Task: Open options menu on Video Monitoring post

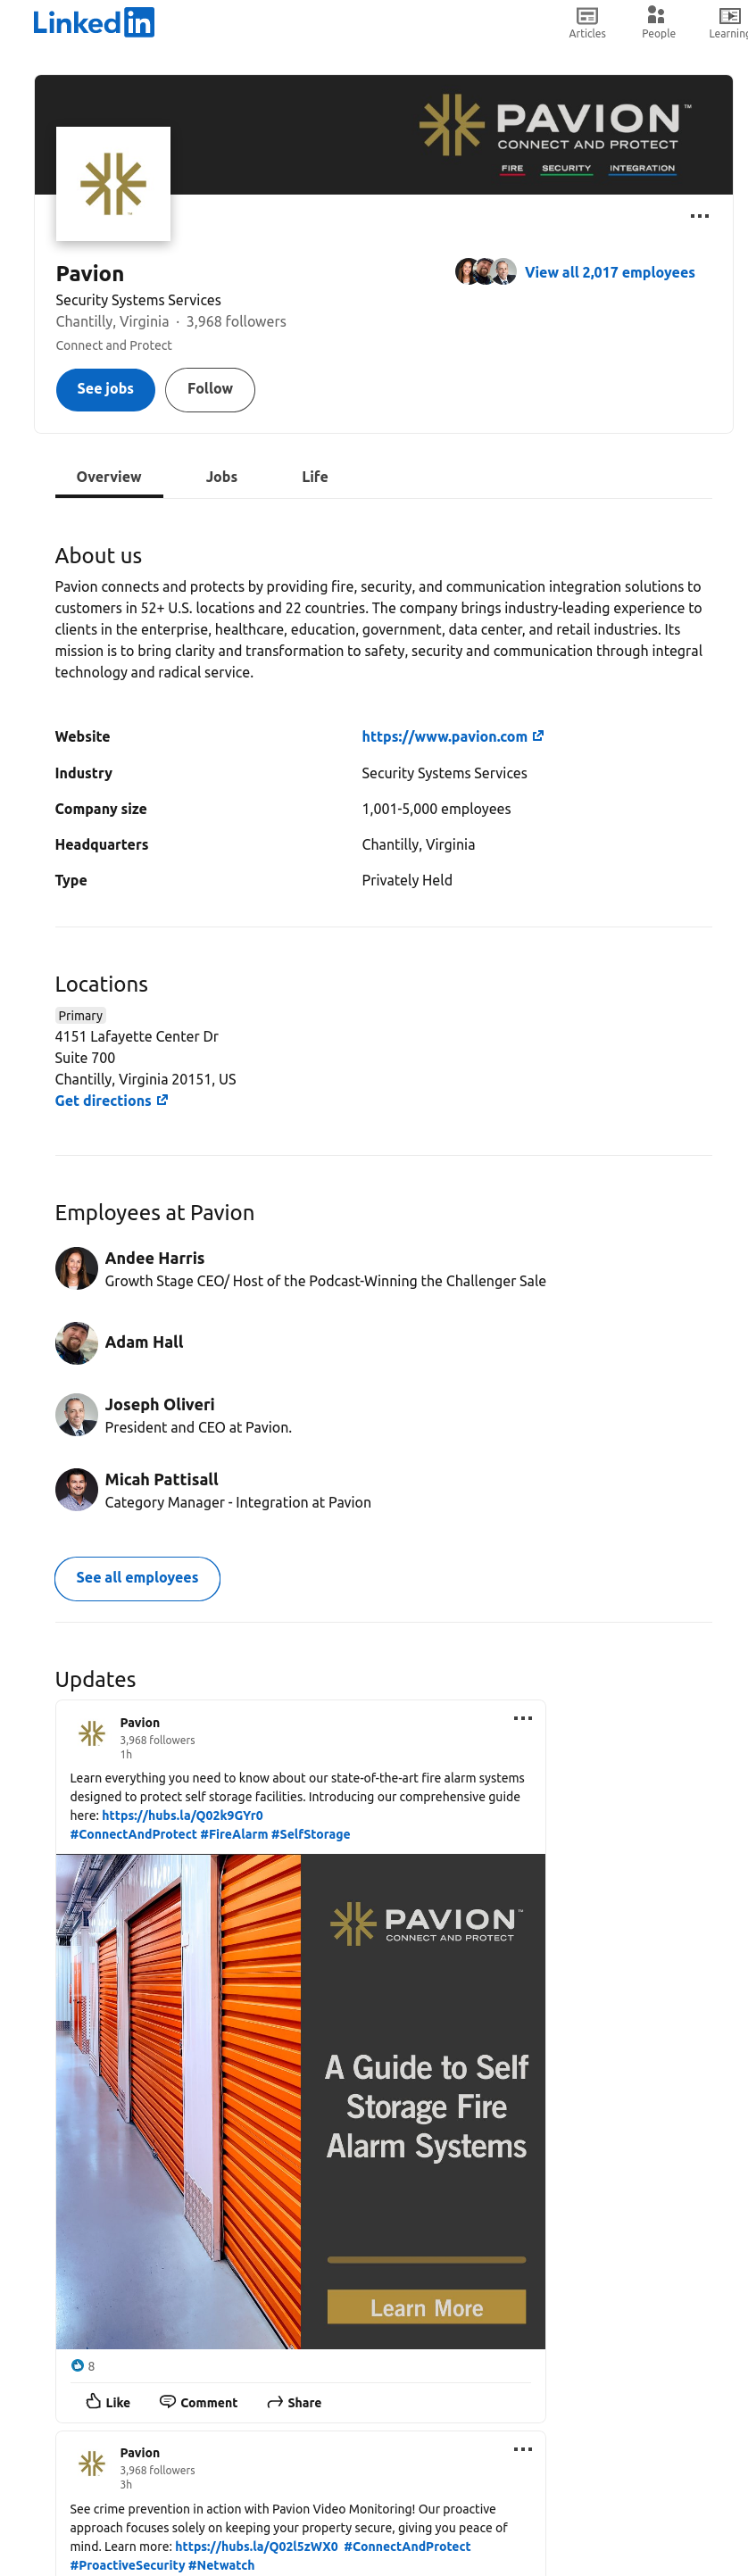Action: pos(522,2449)
